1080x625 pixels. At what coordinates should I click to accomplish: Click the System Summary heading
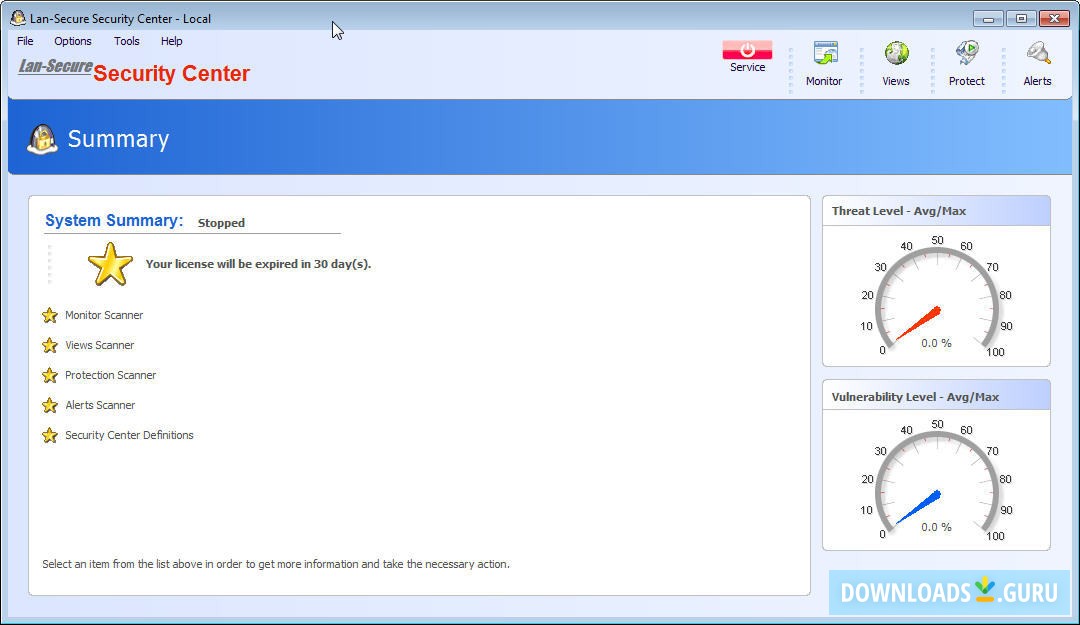[114, 221]
